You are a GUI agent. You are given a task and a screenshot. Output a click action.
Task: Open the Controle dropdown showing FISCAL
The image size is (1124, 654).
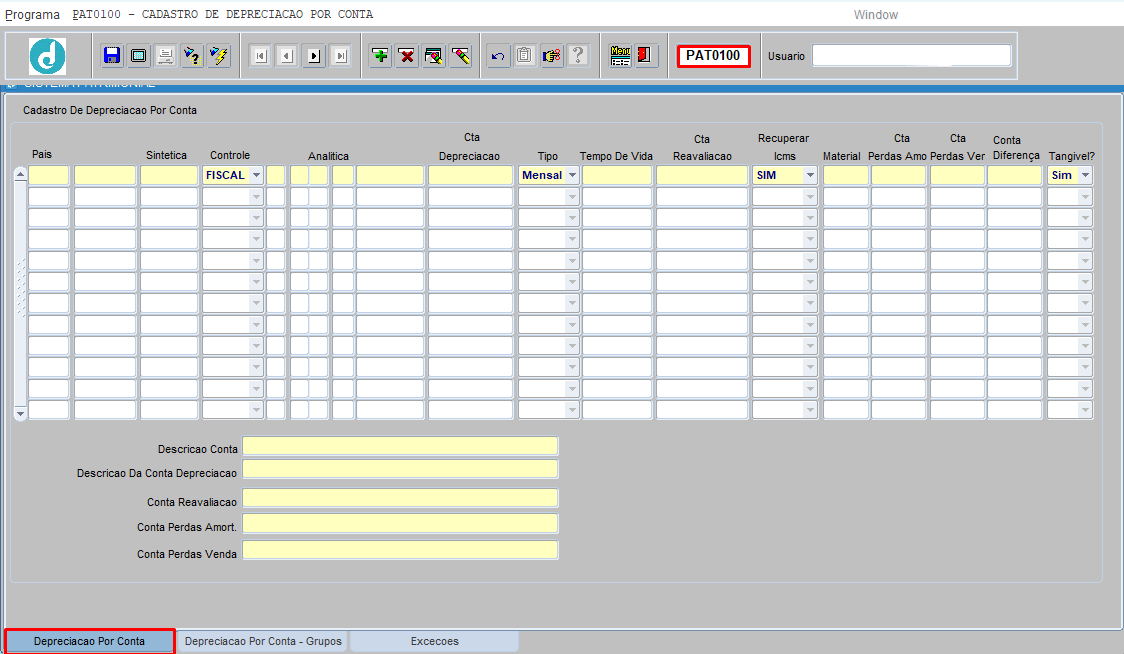[x=256, y=175]
